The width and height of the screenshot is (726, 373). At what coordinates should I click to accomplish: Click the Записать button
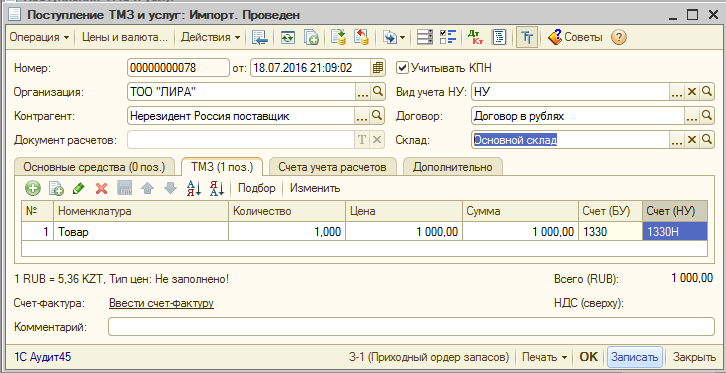point(634,357)
